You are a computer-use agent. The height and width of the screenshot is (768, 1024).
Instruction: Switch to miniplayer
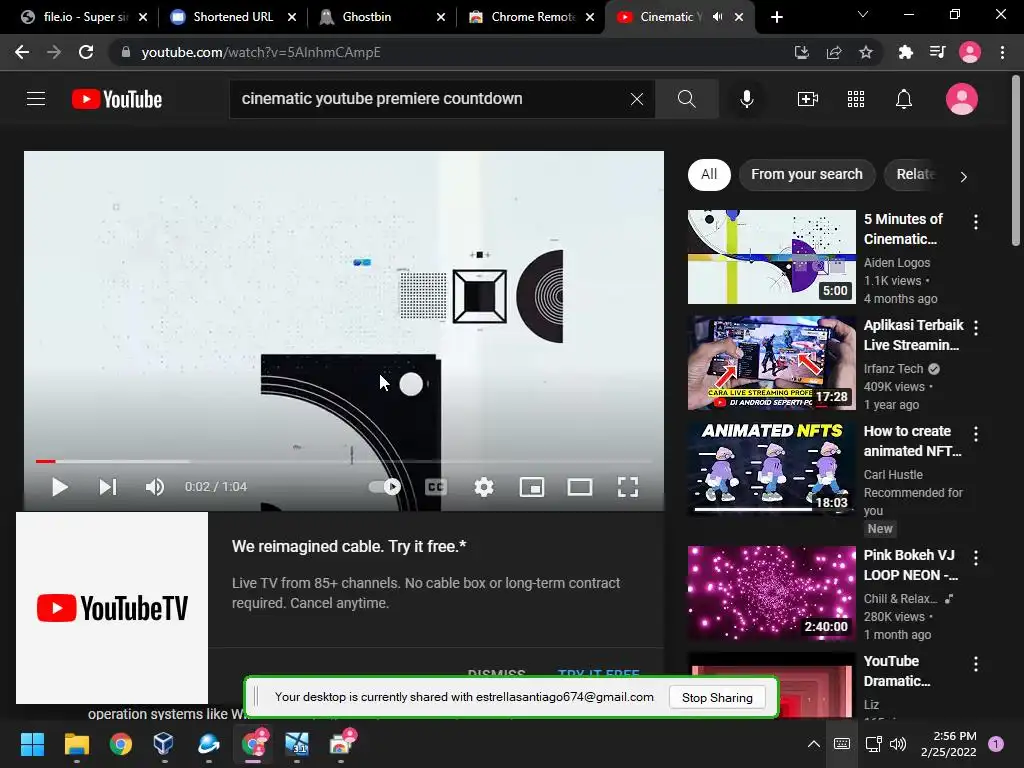532,487
